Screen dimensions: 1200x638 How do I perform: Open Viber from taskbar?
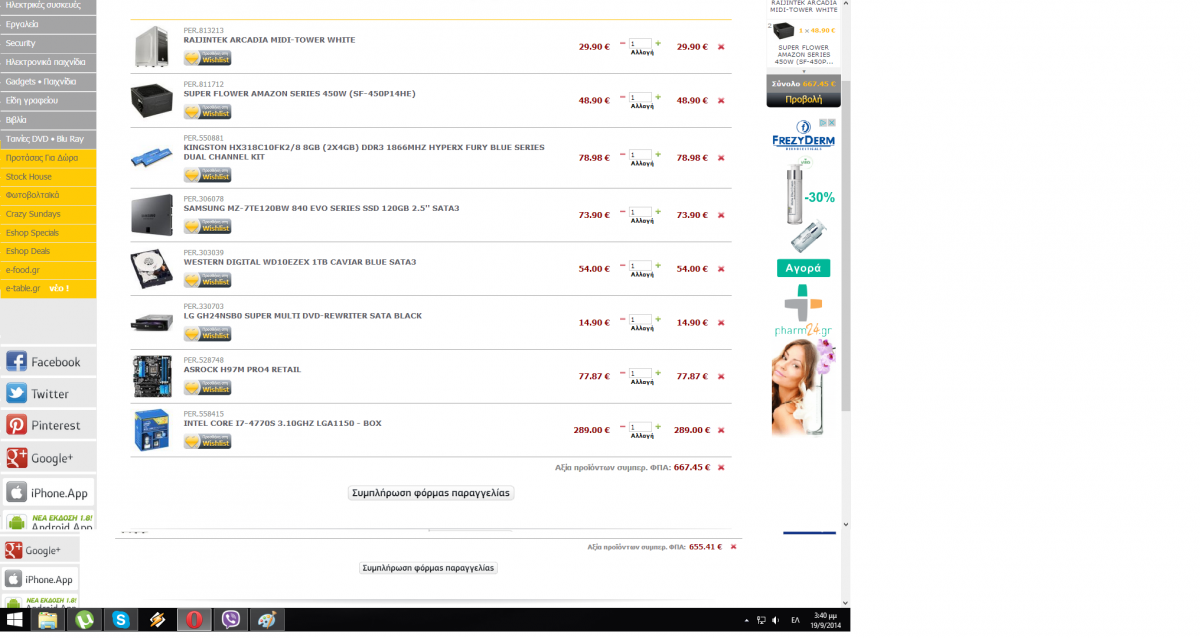coord(232,620)
